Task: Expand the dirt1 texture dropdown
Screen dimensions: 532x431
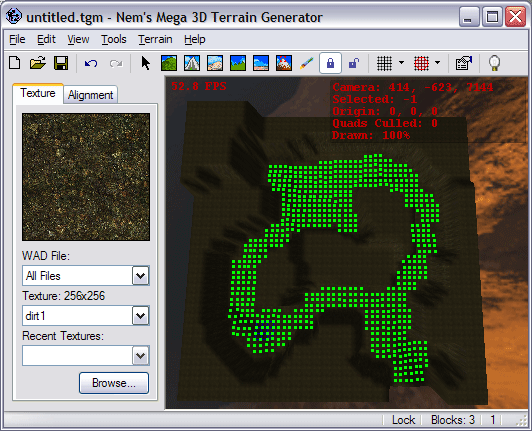Action: click(140, 316)
